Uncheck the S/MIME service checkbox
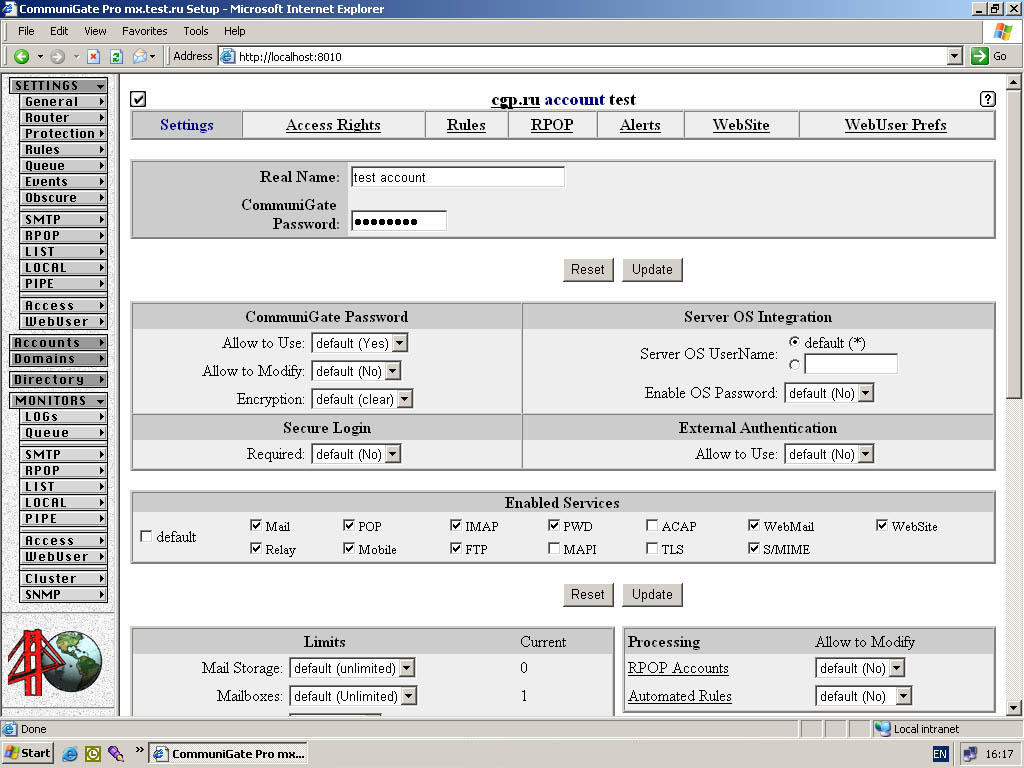 coord(754,548)
